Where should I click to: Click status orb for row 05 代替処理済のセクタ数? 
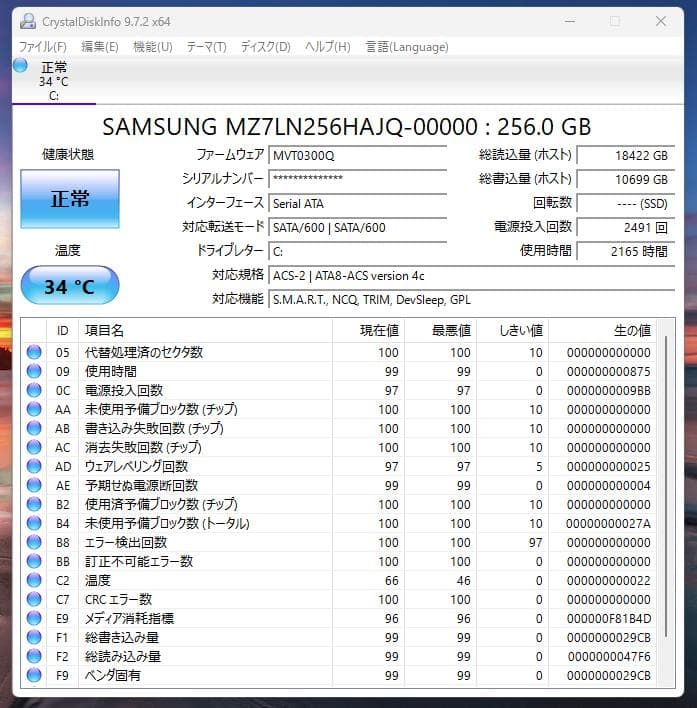[x=34, y=352]
